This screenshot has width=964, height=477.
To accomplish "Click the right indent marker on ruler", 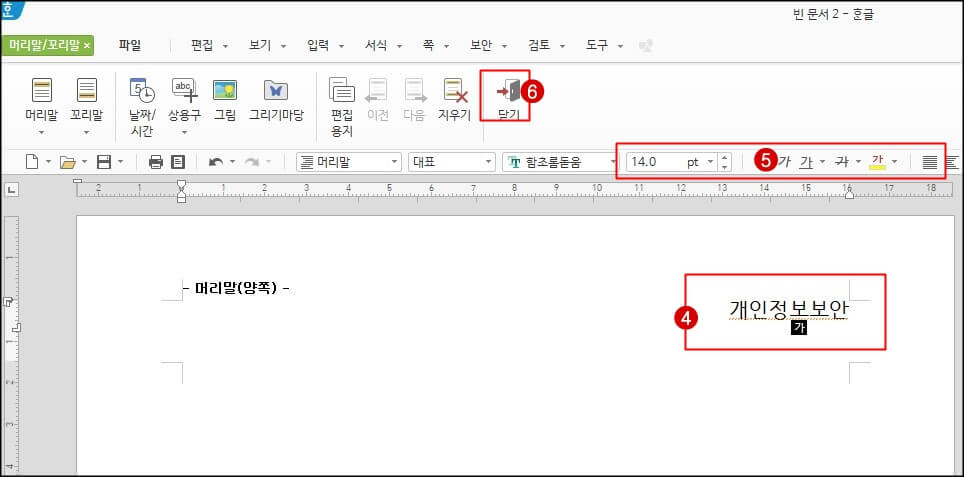I will coord(849,194).
